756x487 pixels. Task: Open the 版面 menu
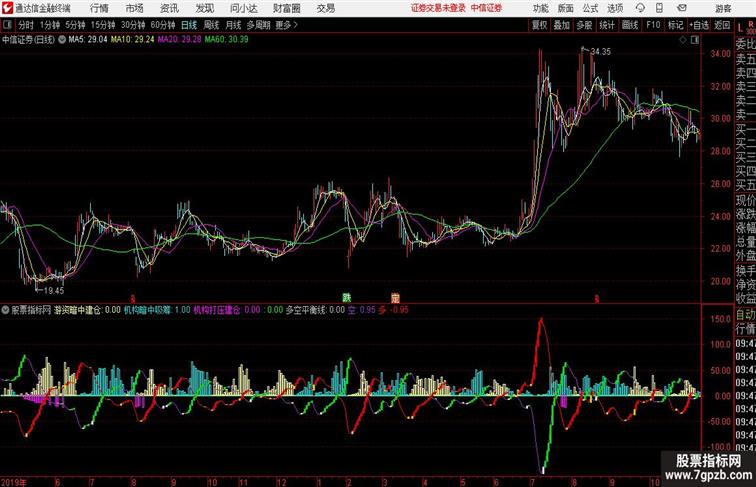(566, 8)
